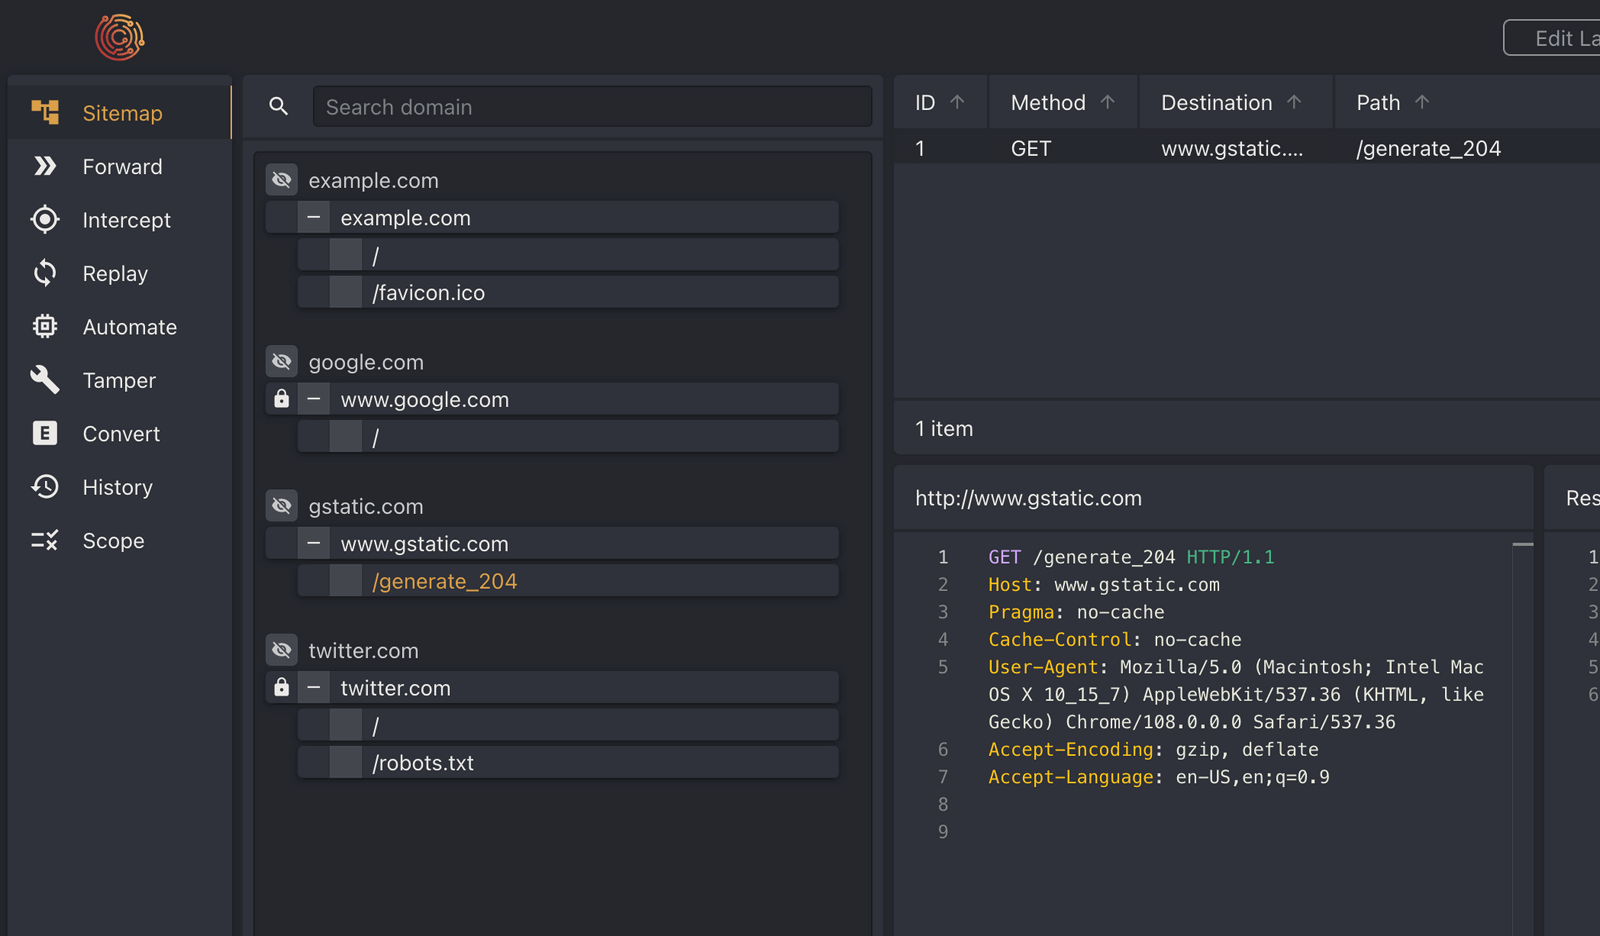The image size is (1600, 936).
Task: Open the Convert page
Action: 120,434
